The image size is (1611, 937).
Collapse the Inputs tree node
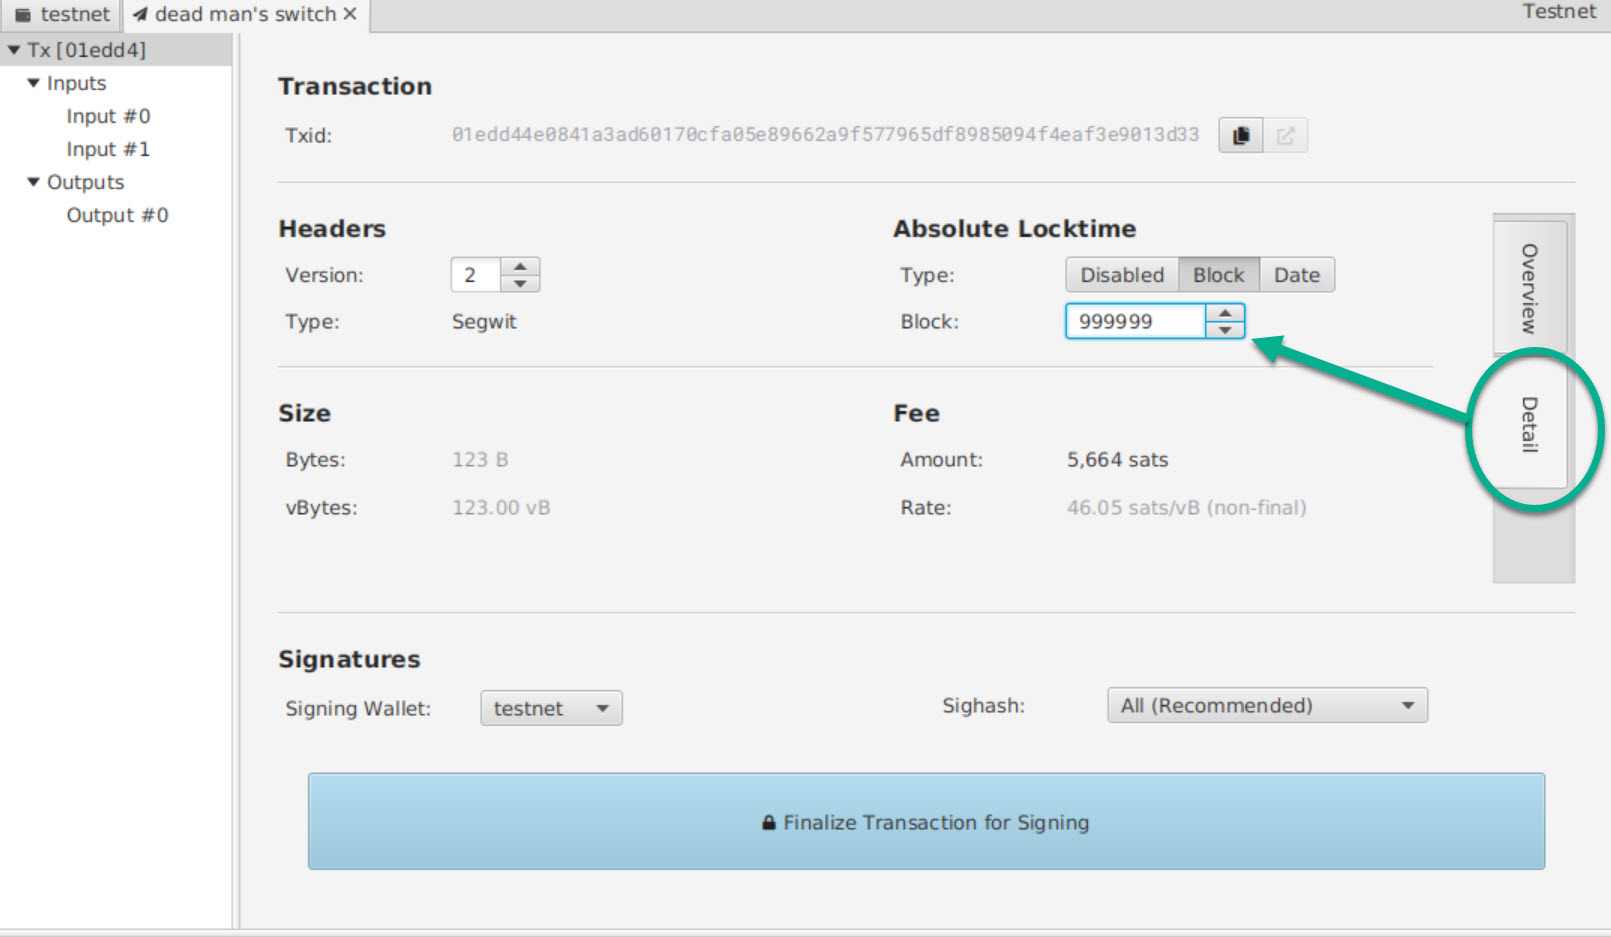34,83
